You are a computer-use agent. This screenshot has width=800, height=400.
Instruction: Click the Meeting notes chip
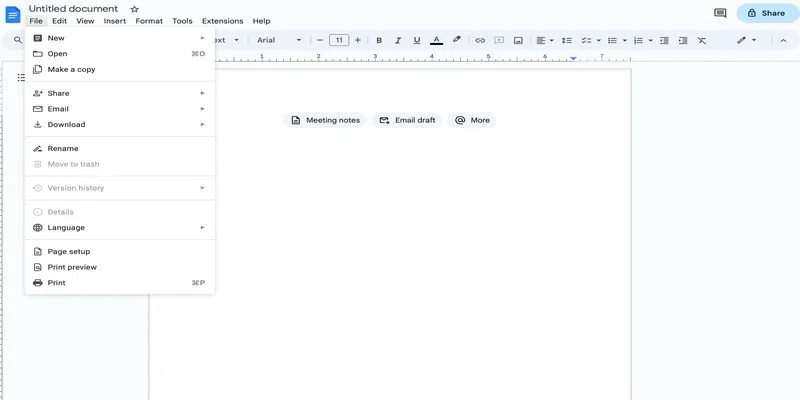tap(325, 120)
